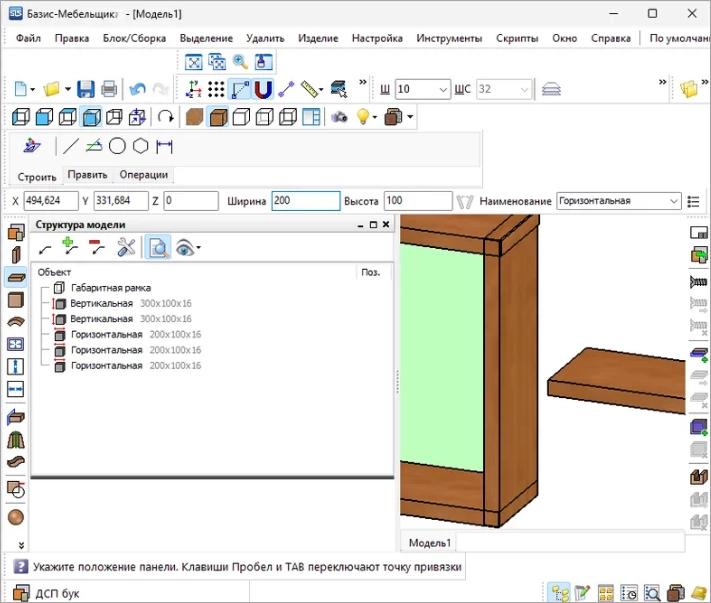The image size is (711, 603).
Task: Click the add-node green plus icon in structure panel
Action: coord(70,246)
